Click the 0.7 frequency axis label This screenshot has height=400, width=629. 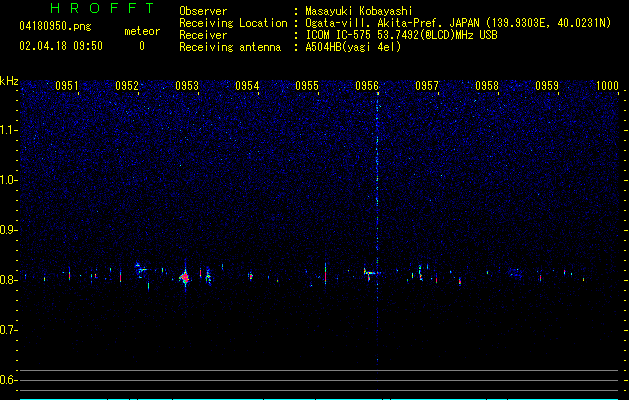pos(8,330)
